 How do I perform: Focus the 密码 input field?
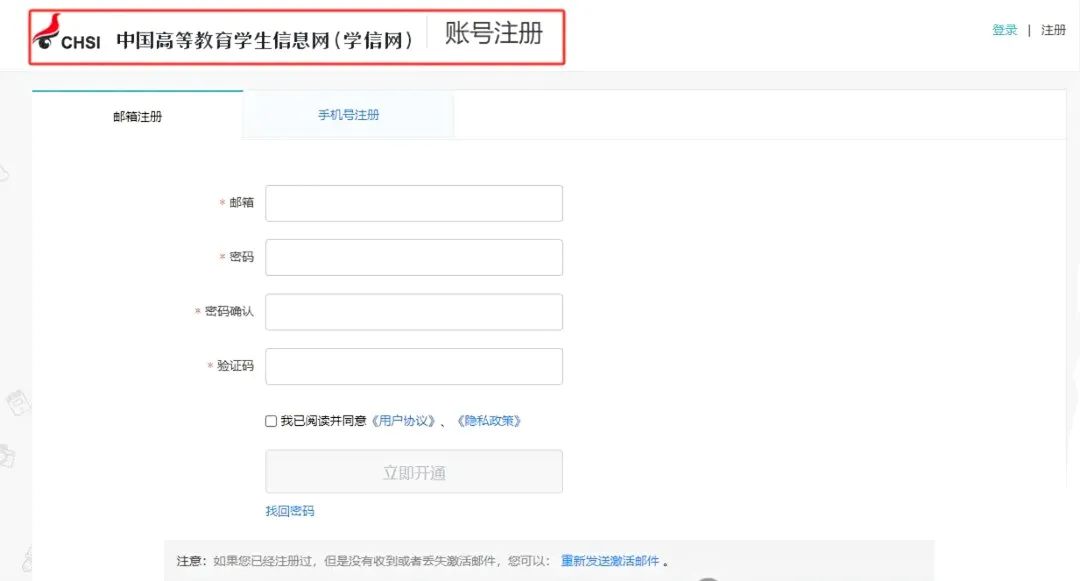point(413,257)
